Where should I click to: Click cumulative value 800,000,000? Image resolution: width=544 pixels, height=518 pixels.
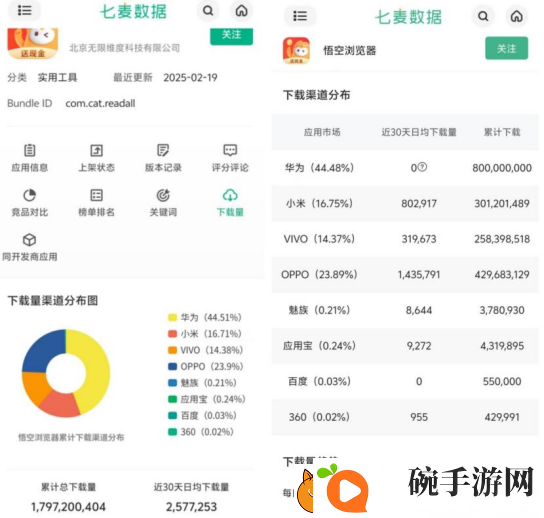tap(502, 168)
